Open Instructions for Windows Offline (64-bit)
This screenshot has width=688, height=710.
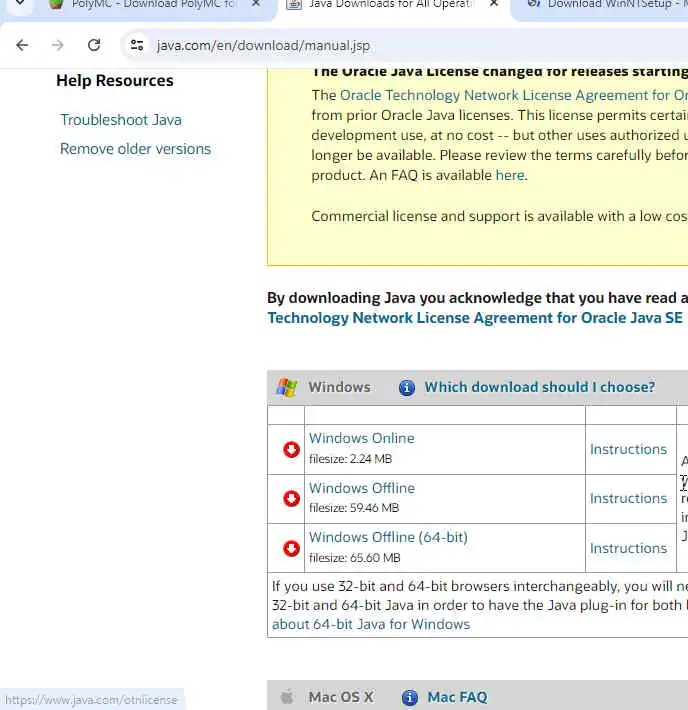[x=628, y=548]
